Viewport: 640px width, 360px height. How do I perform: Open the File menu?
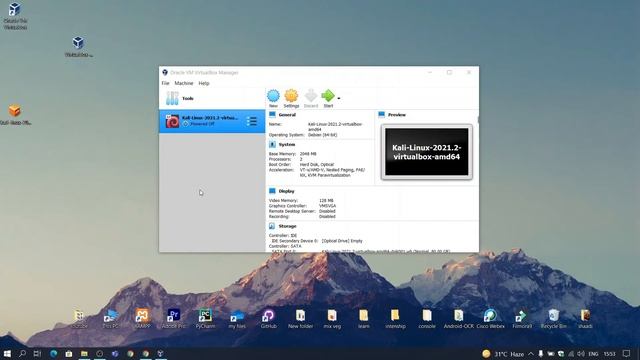165,83
